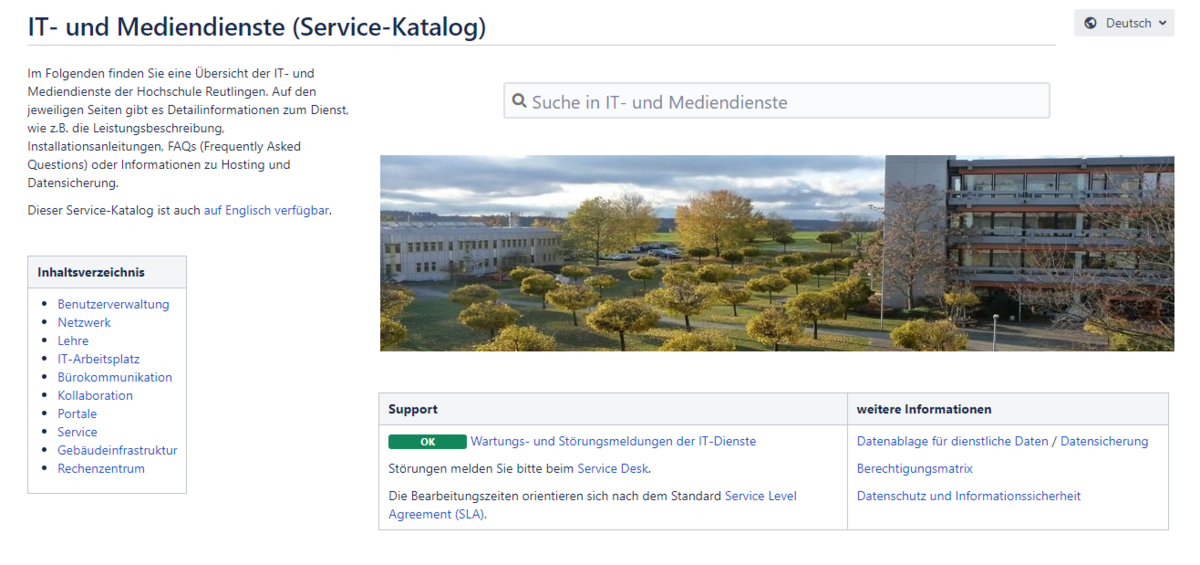Click the Service Desk link
This screenshot has width=1200, height=565.
coord(613,468)
